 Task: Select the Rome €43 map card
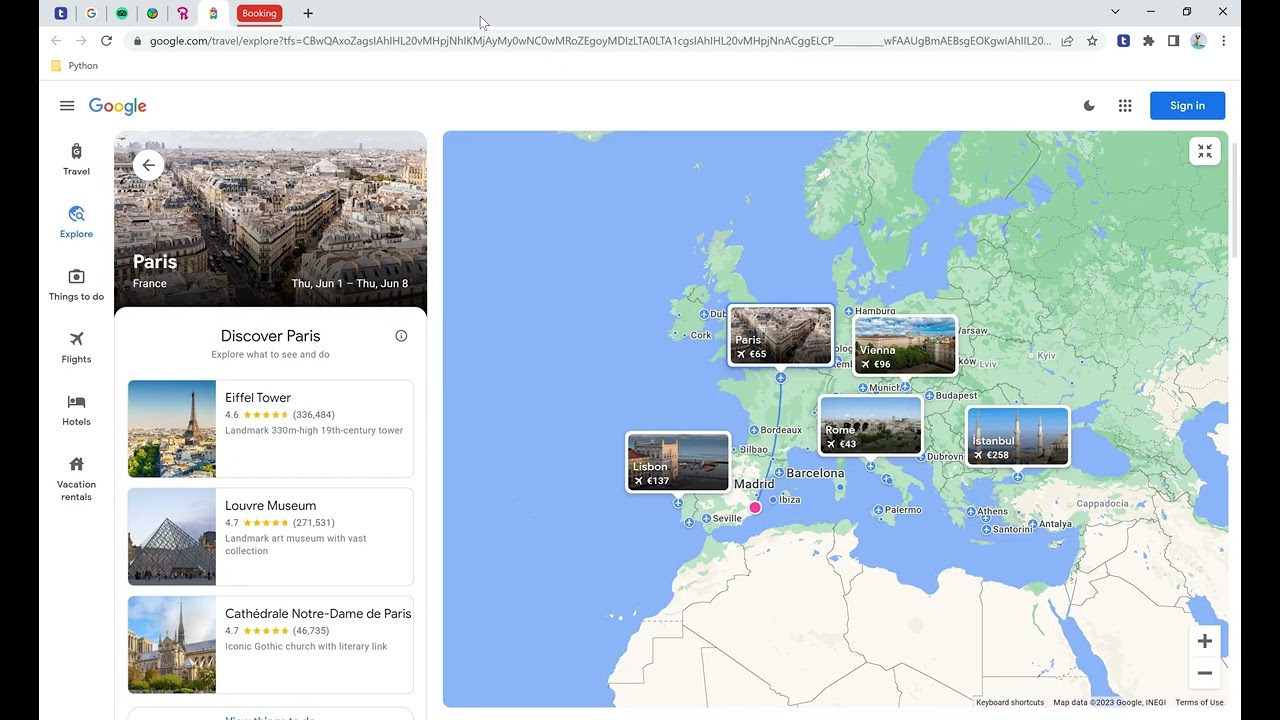tap(870, 425)
